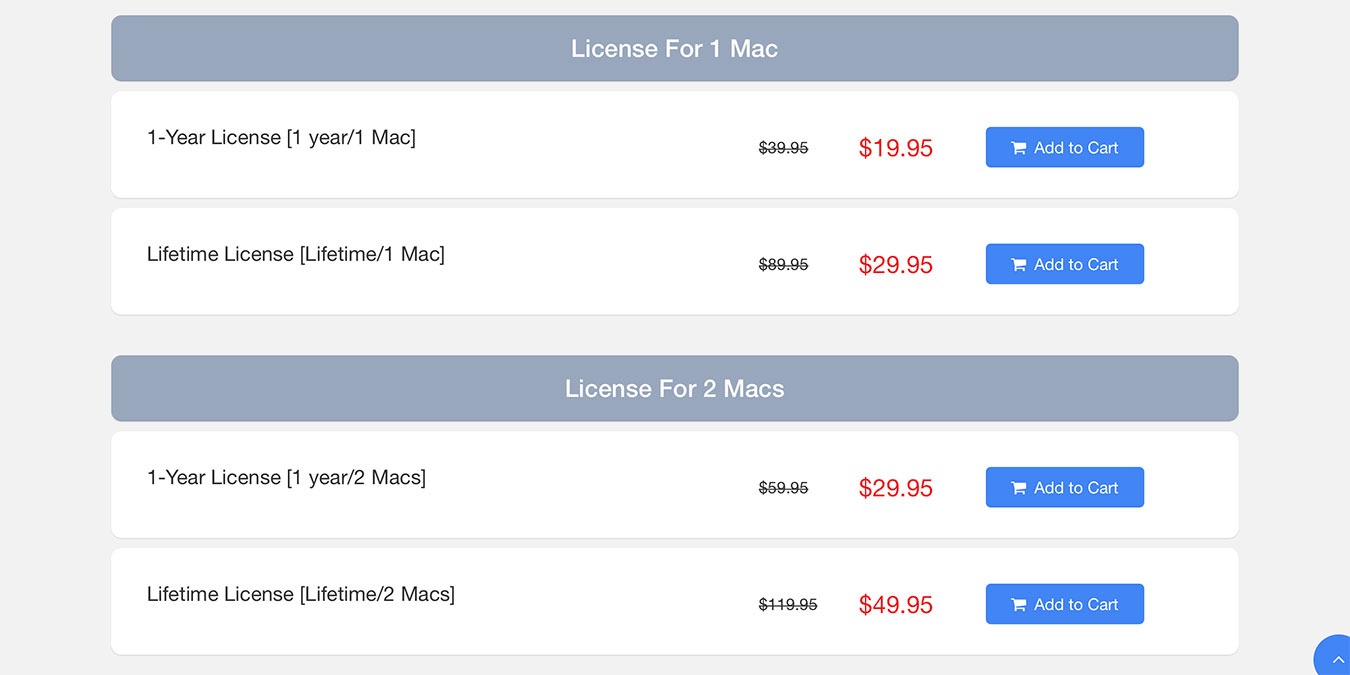Add the Lifetime License for 1 Mac to cart
The image size is (1350, 675).
coord(1064,264)
